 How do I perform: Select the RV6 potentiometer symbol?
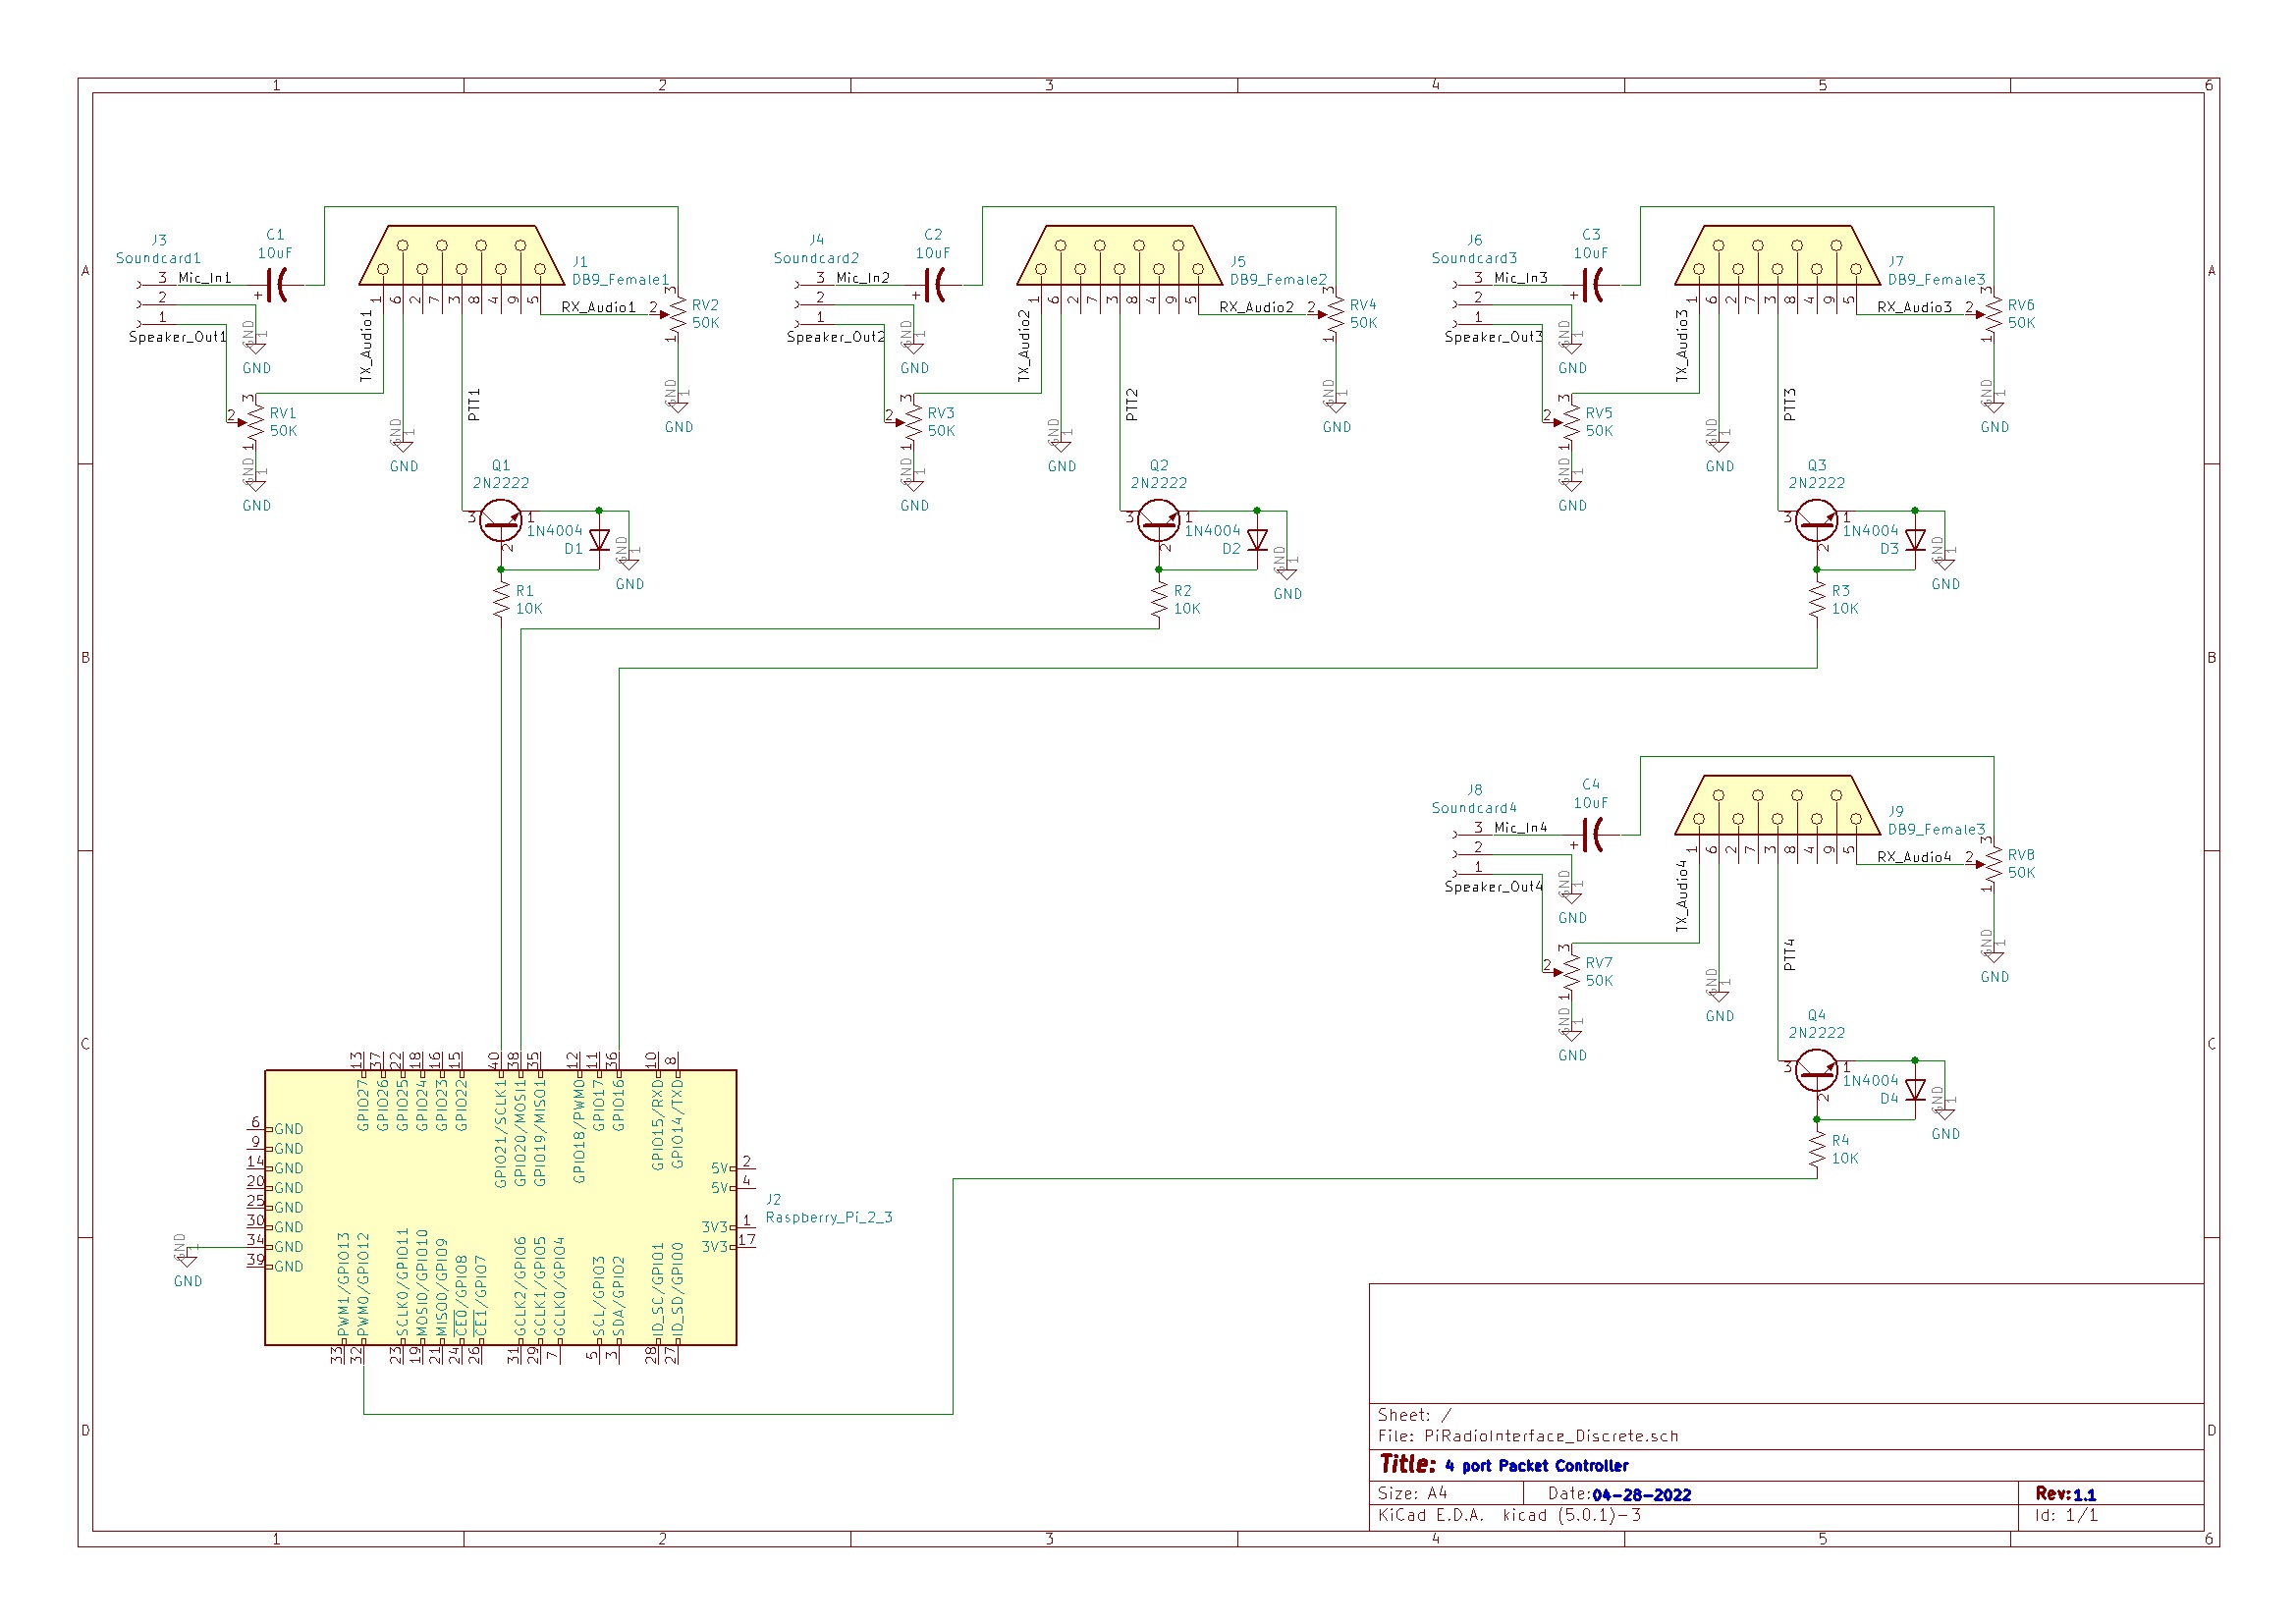tap(1992, 314)
